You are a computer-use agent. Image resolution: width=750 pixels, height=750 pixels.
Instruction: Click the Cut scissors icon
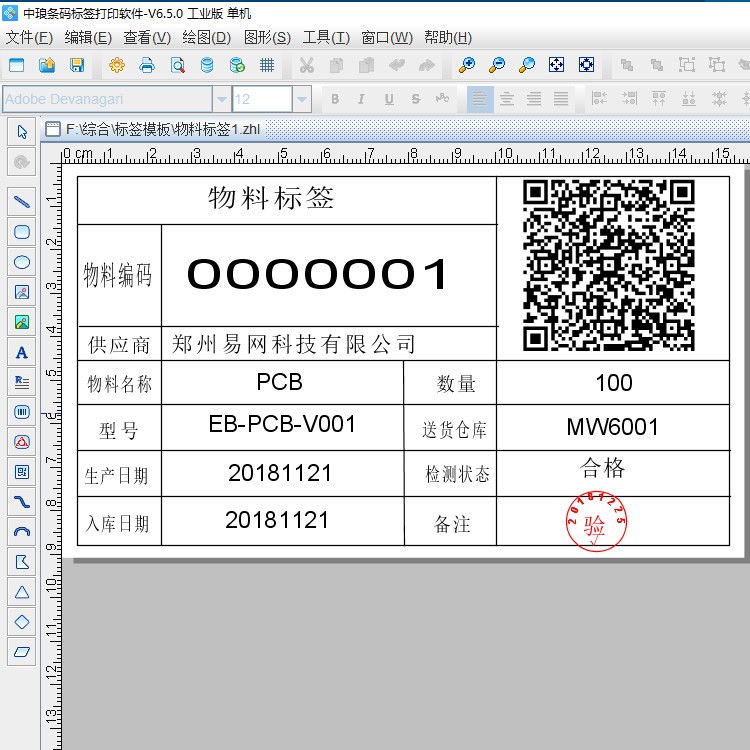point(307,65)
